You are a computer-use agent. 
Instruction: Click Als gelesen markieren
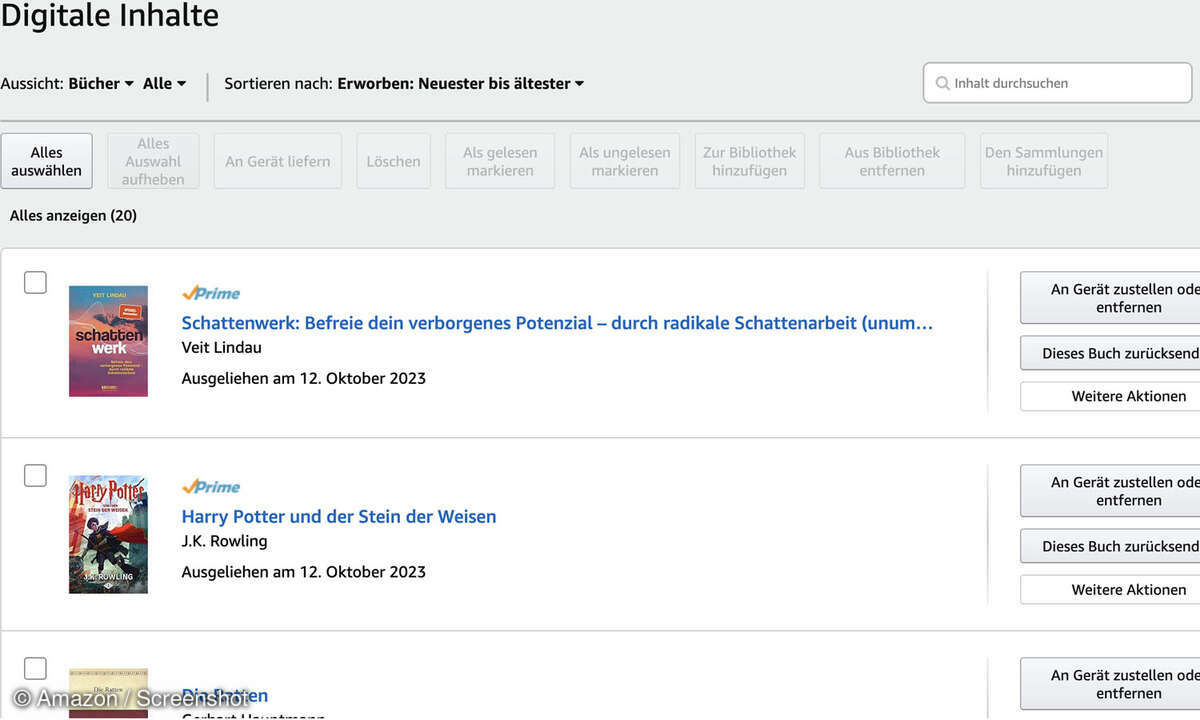click(500, 161)
